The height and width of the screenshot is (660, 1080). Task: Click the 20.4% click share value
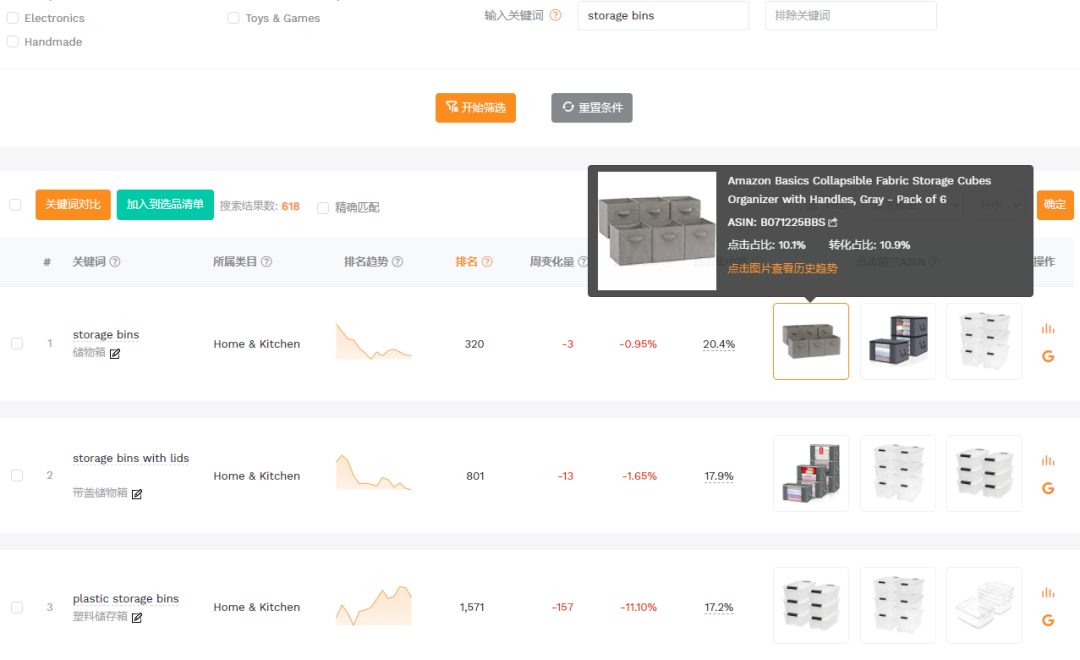click(x=719, y=344)
